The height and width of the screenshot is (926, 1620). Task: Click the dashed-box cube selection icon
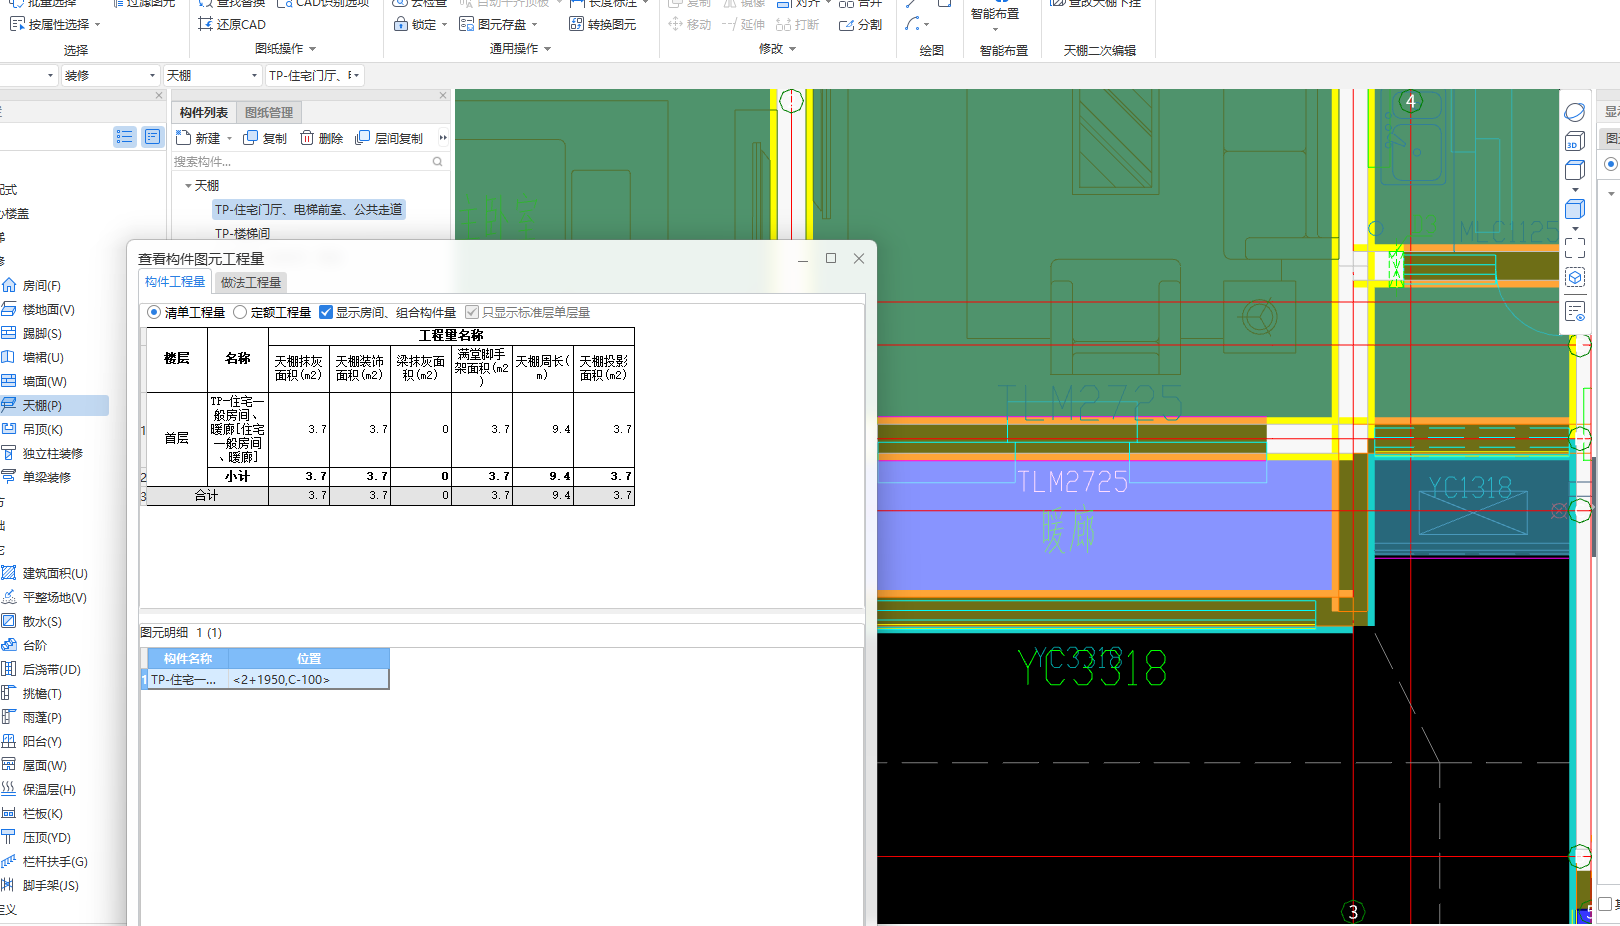(1575, 277)
